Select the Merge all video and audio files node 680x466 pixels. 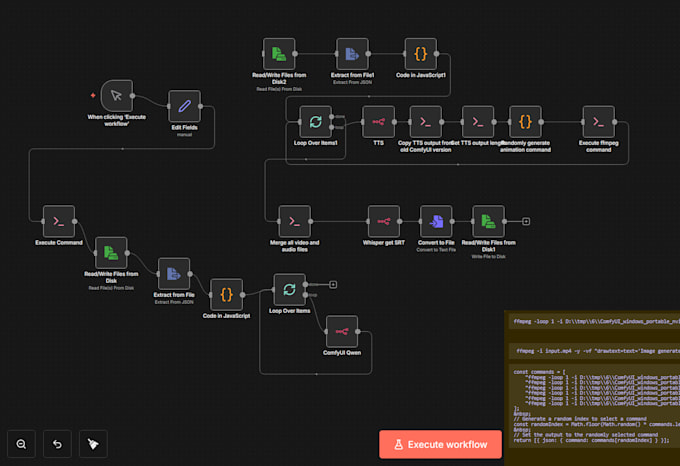tap(294, 222)
